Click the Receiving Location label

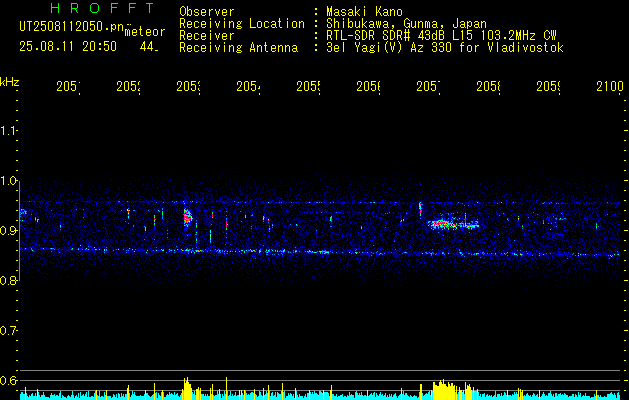[242, 24]
